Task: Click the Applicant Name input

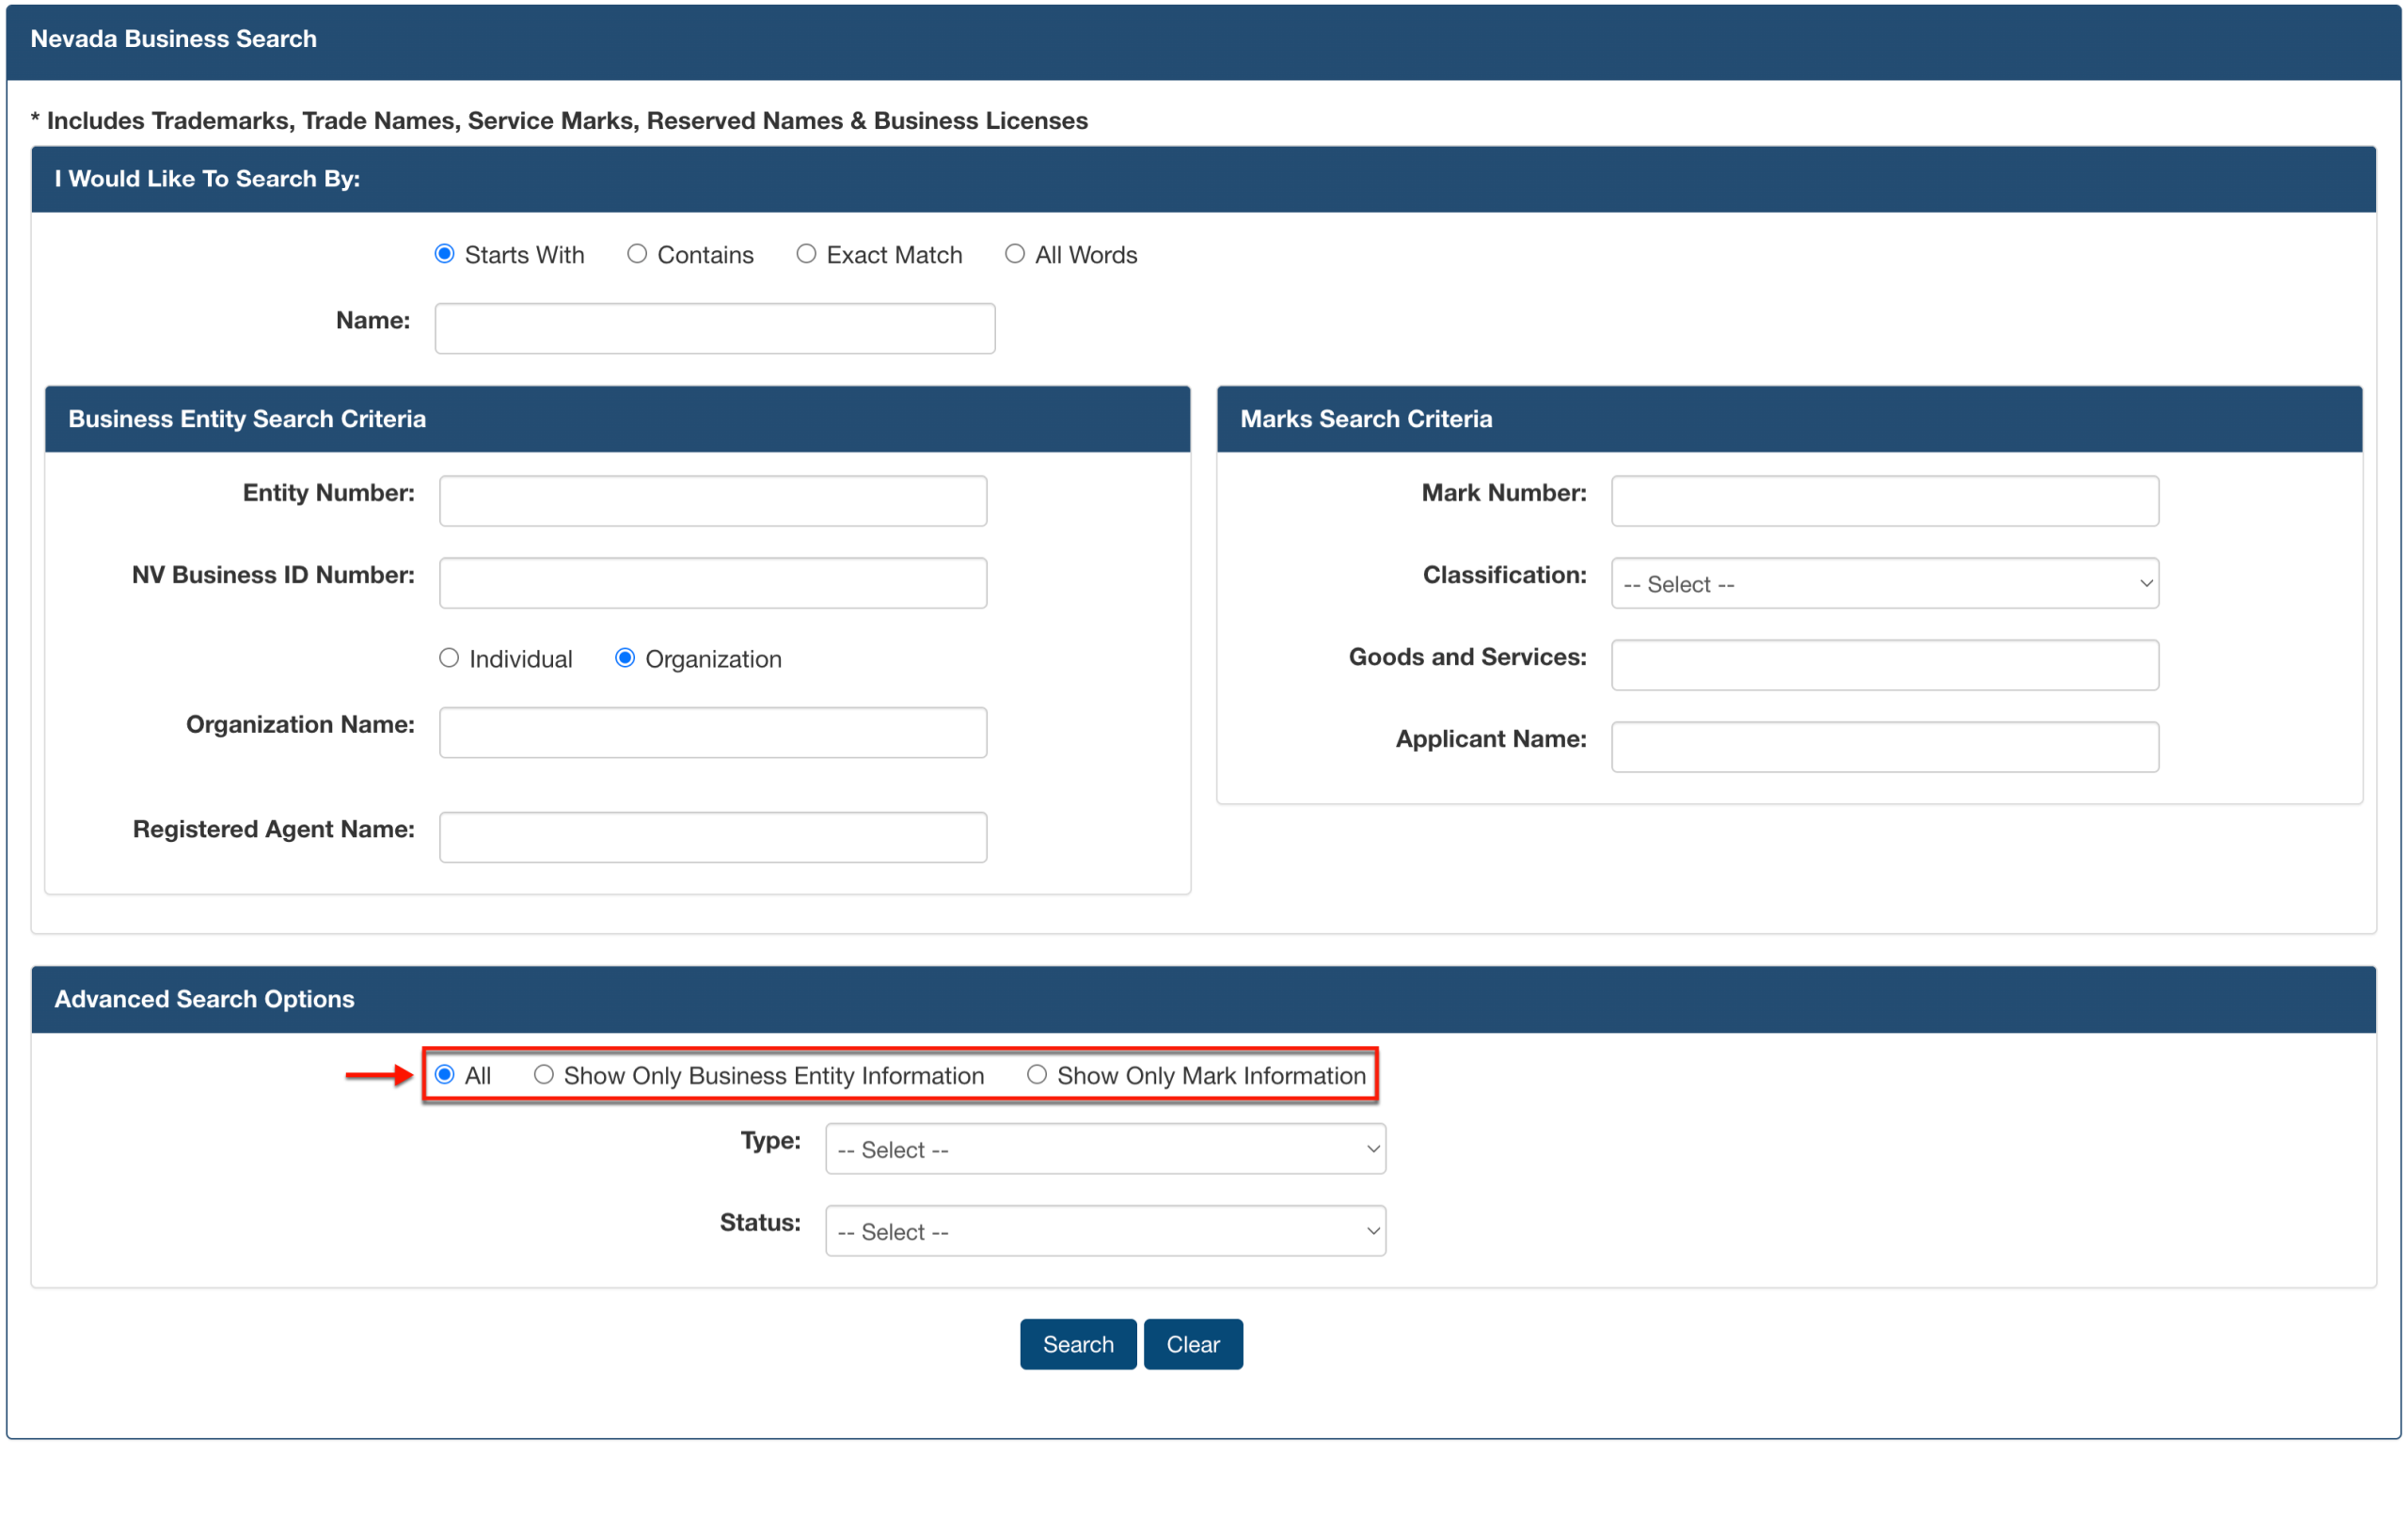Action: point(1885,747)
